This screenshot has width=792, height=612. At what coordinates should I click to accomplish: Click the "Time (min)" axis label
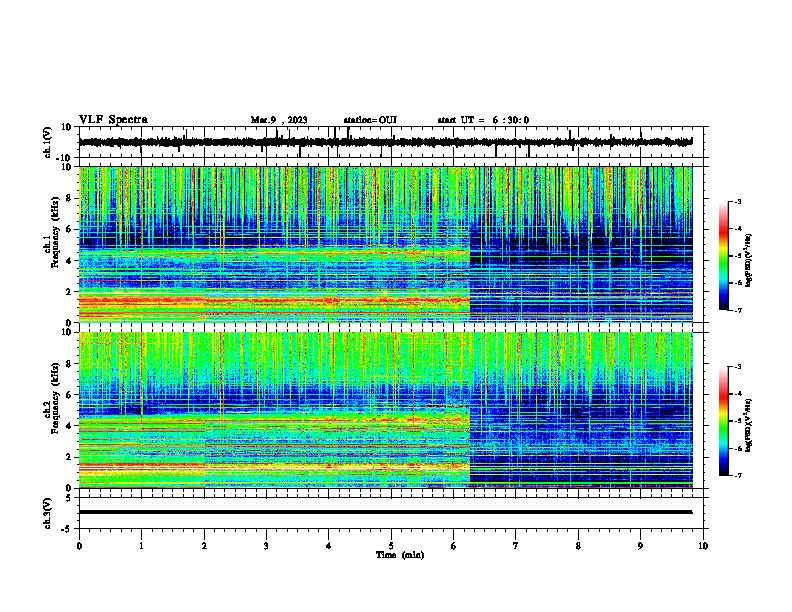click(400, 555)
